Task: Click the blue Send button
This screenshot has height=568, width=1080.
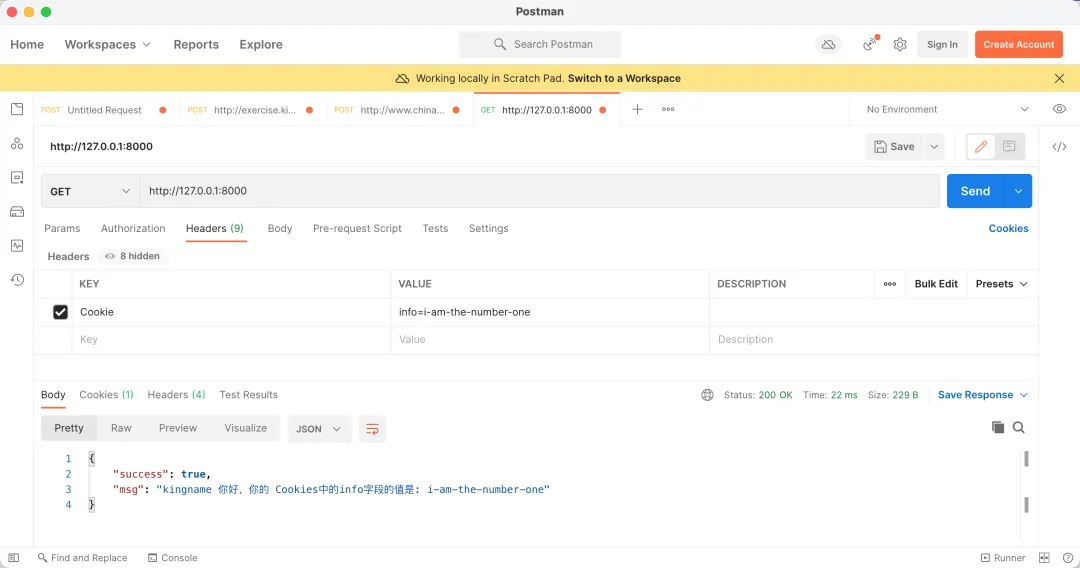Action: tap(976, 191)
